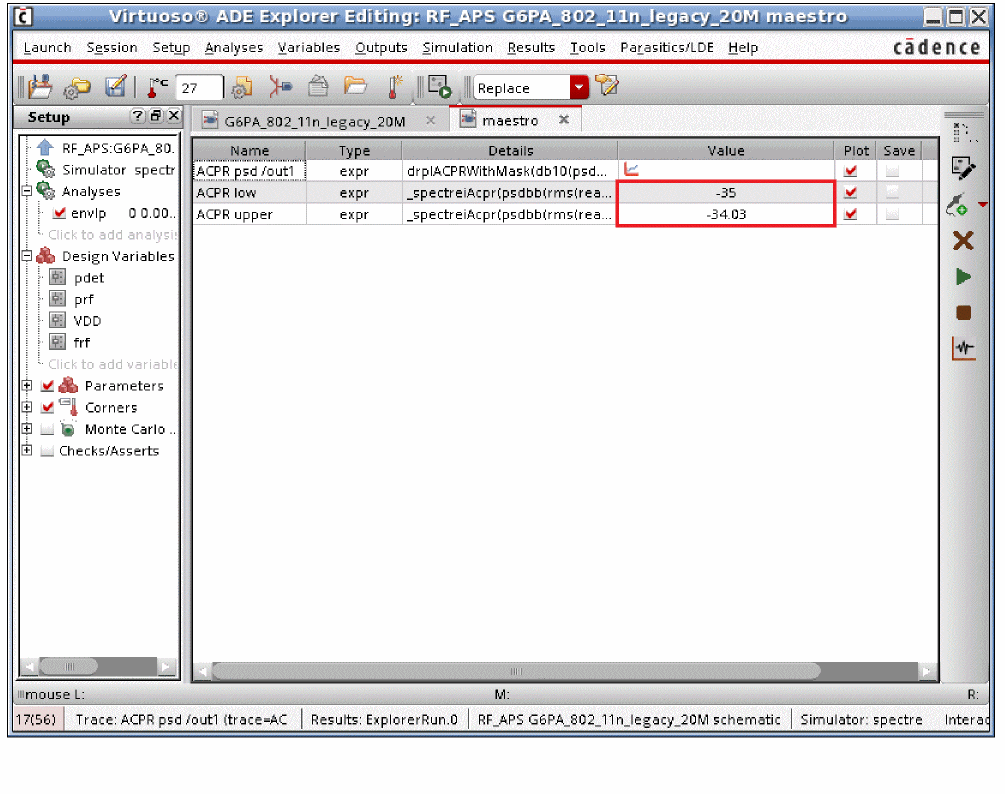Click the sparkling thermometer toolbar icon
1005x794 pixels.
click(394, 87)
